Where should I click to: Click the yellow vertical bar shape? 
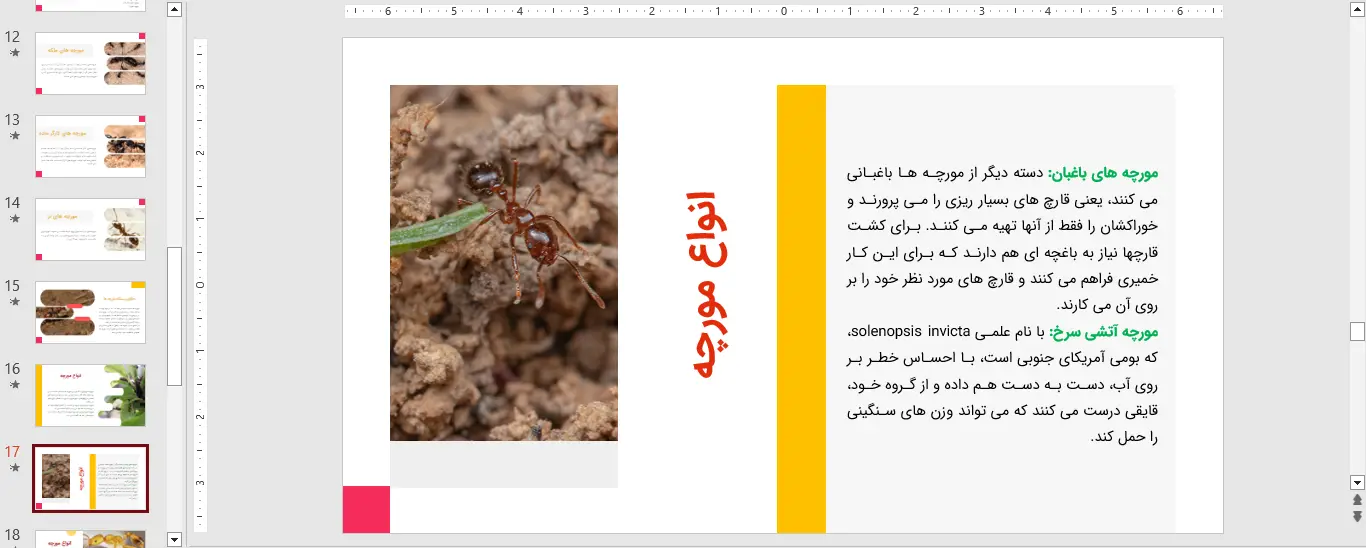(801, 308)
